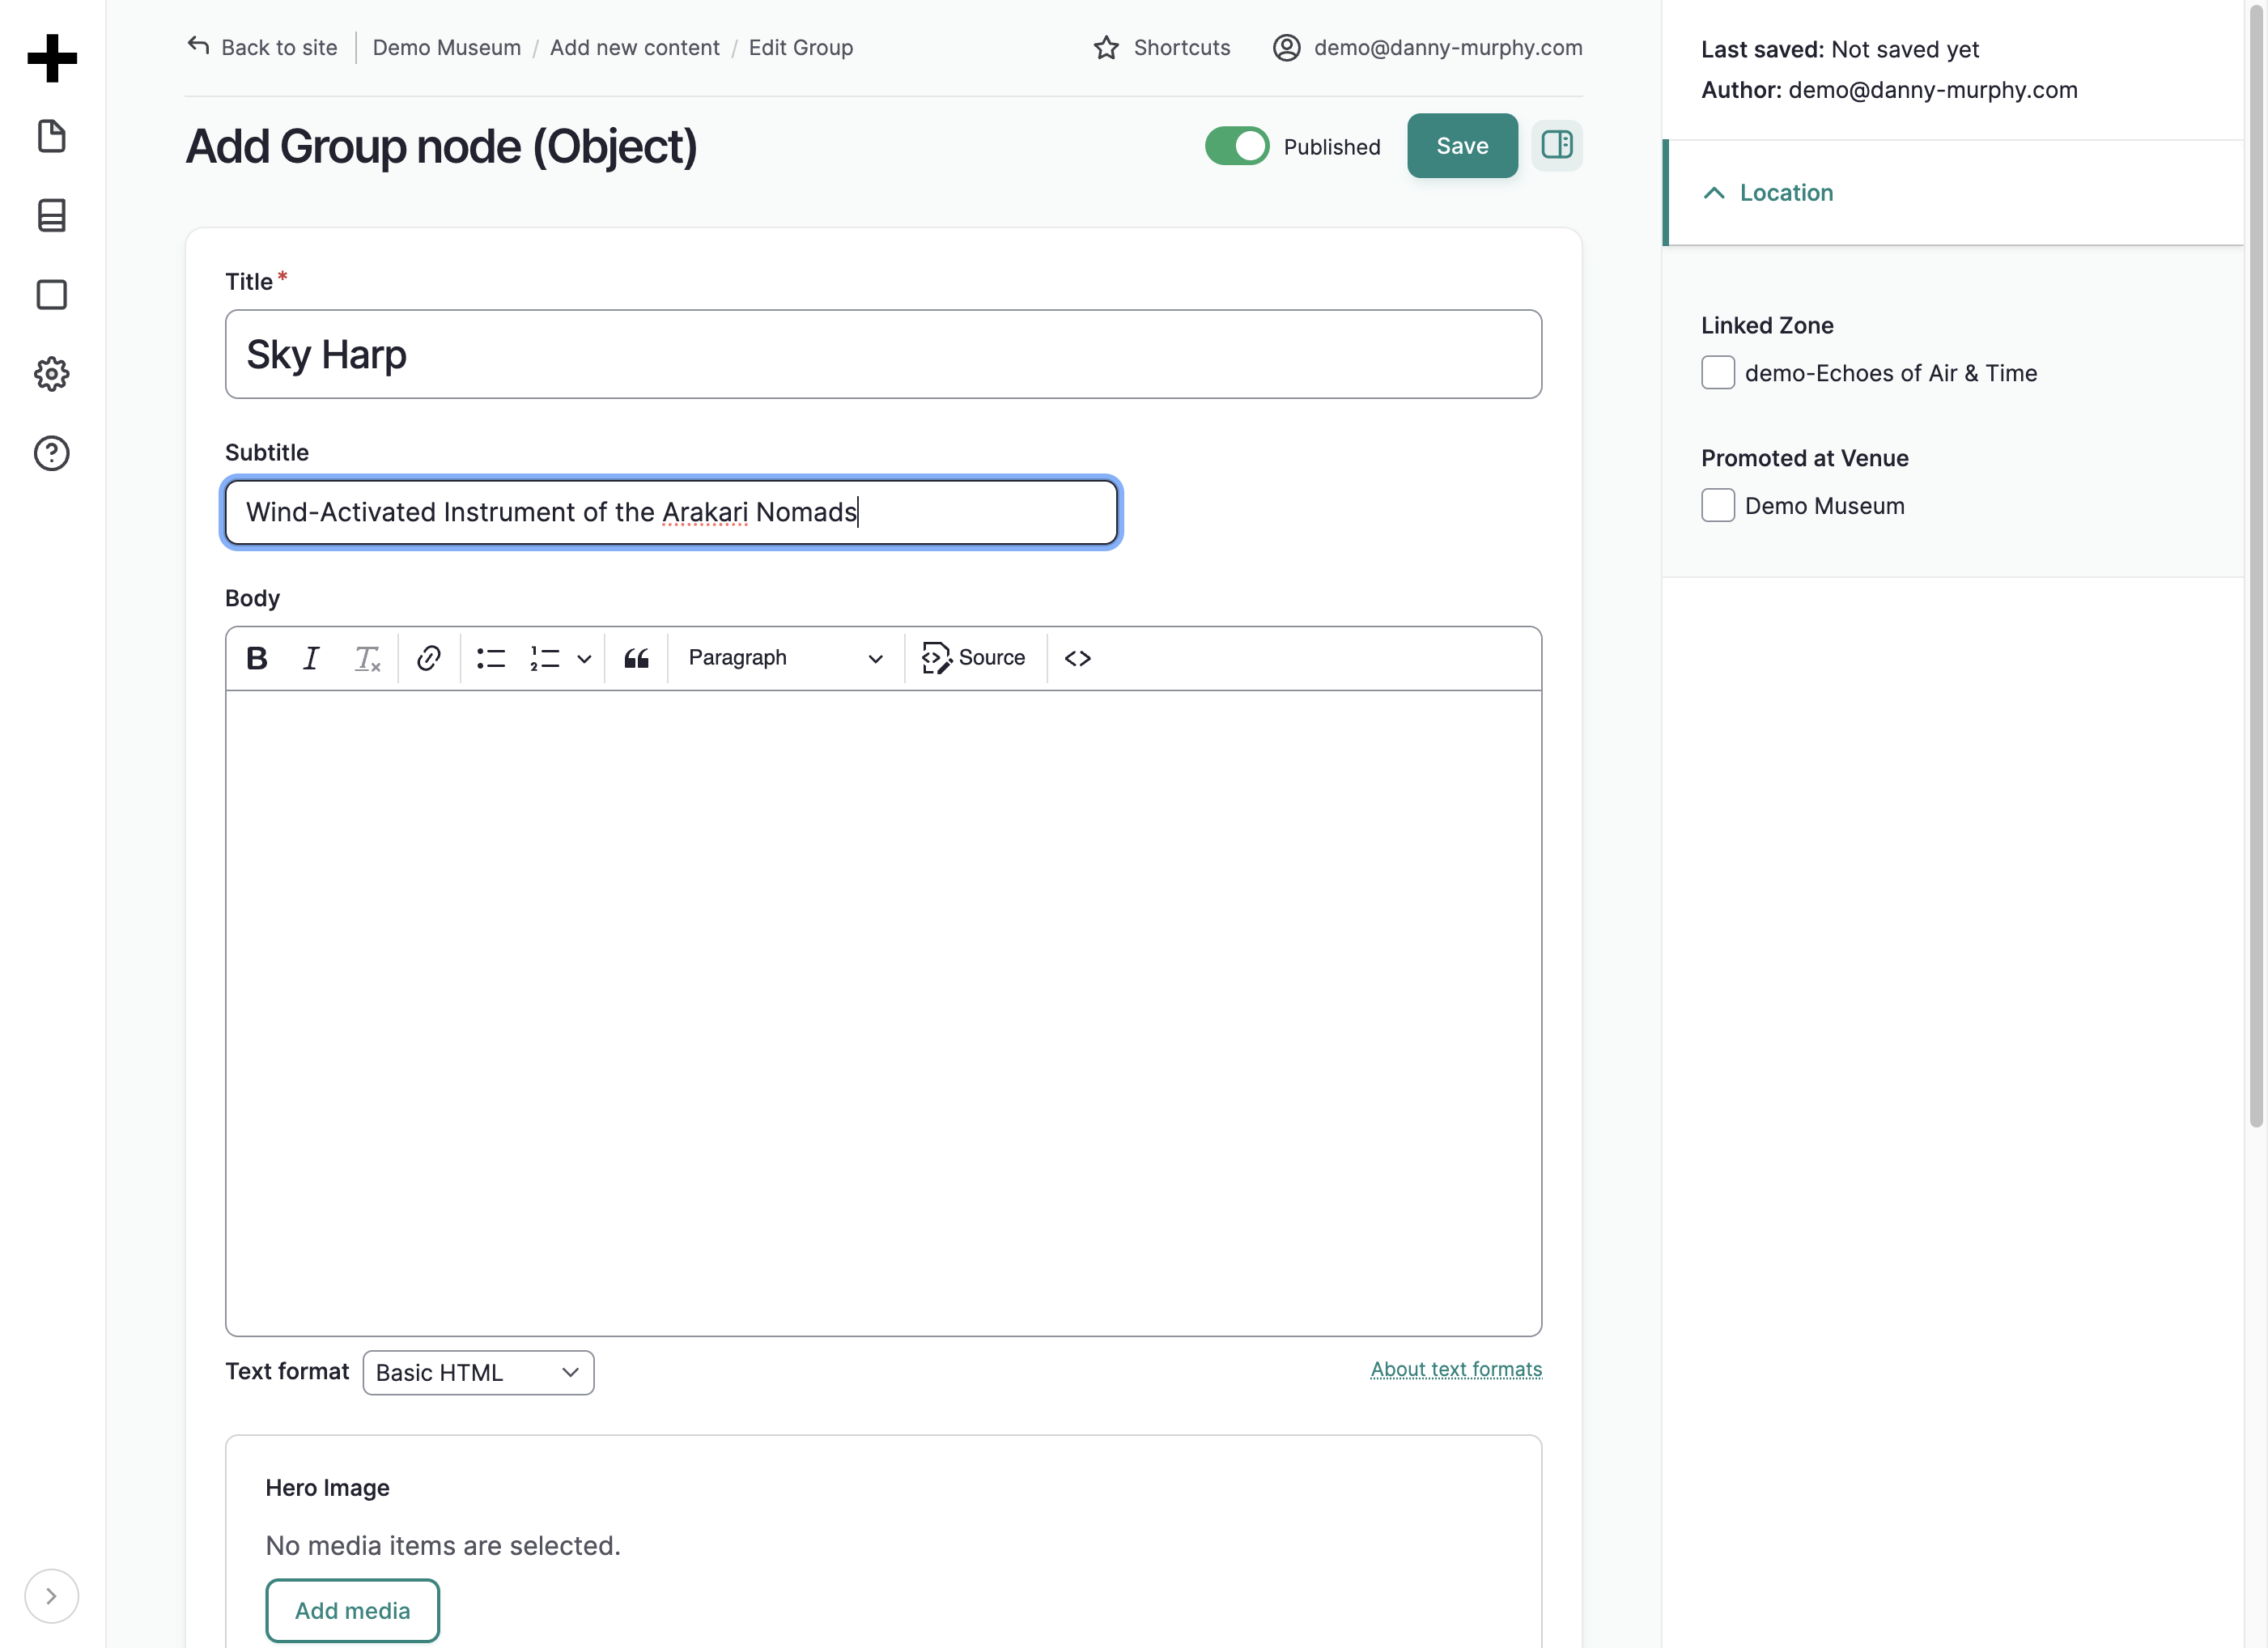Image resolution: width=2268 pixels, height=1648 pixels.
Task: Insert code with the angle brackets icon
Action: click(1077, 658)
